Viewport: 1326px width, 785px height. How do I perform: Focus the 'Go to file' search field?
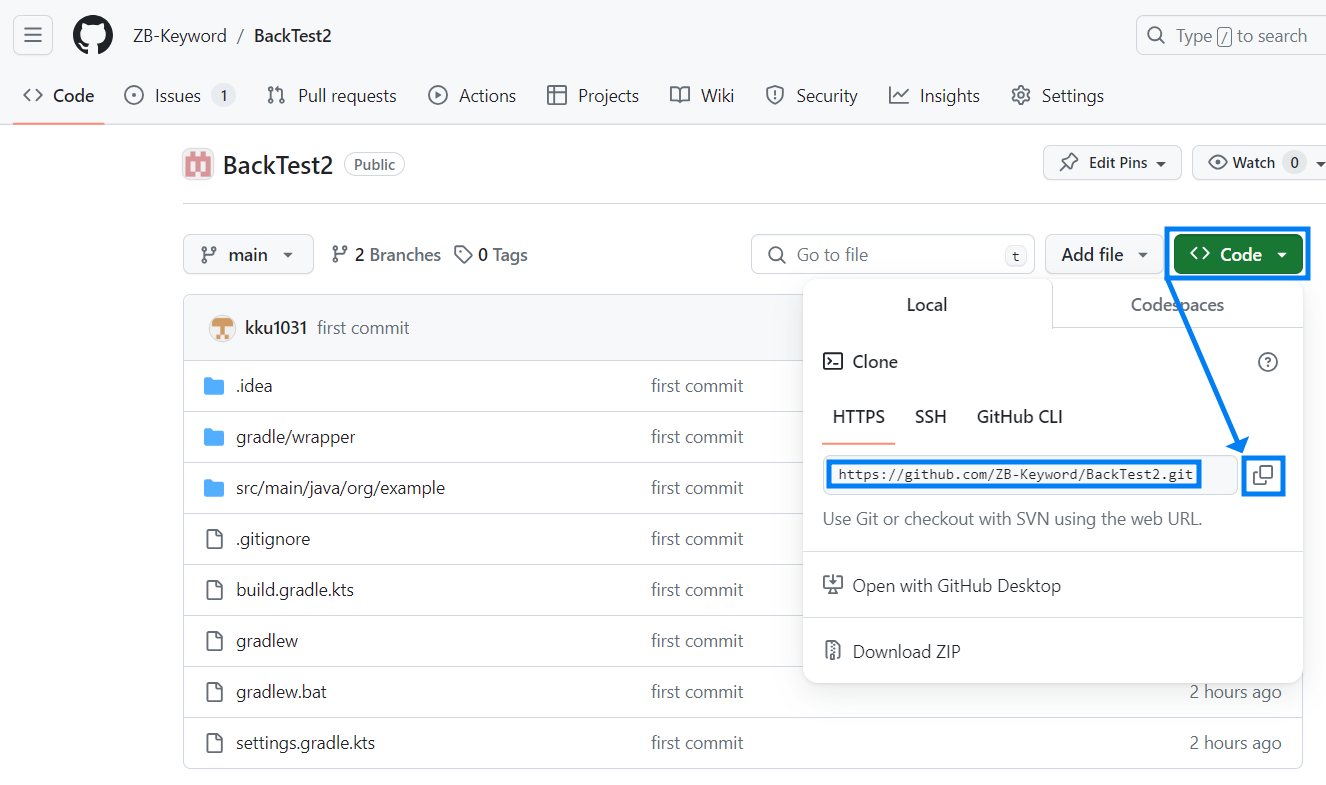coord(893,254)
